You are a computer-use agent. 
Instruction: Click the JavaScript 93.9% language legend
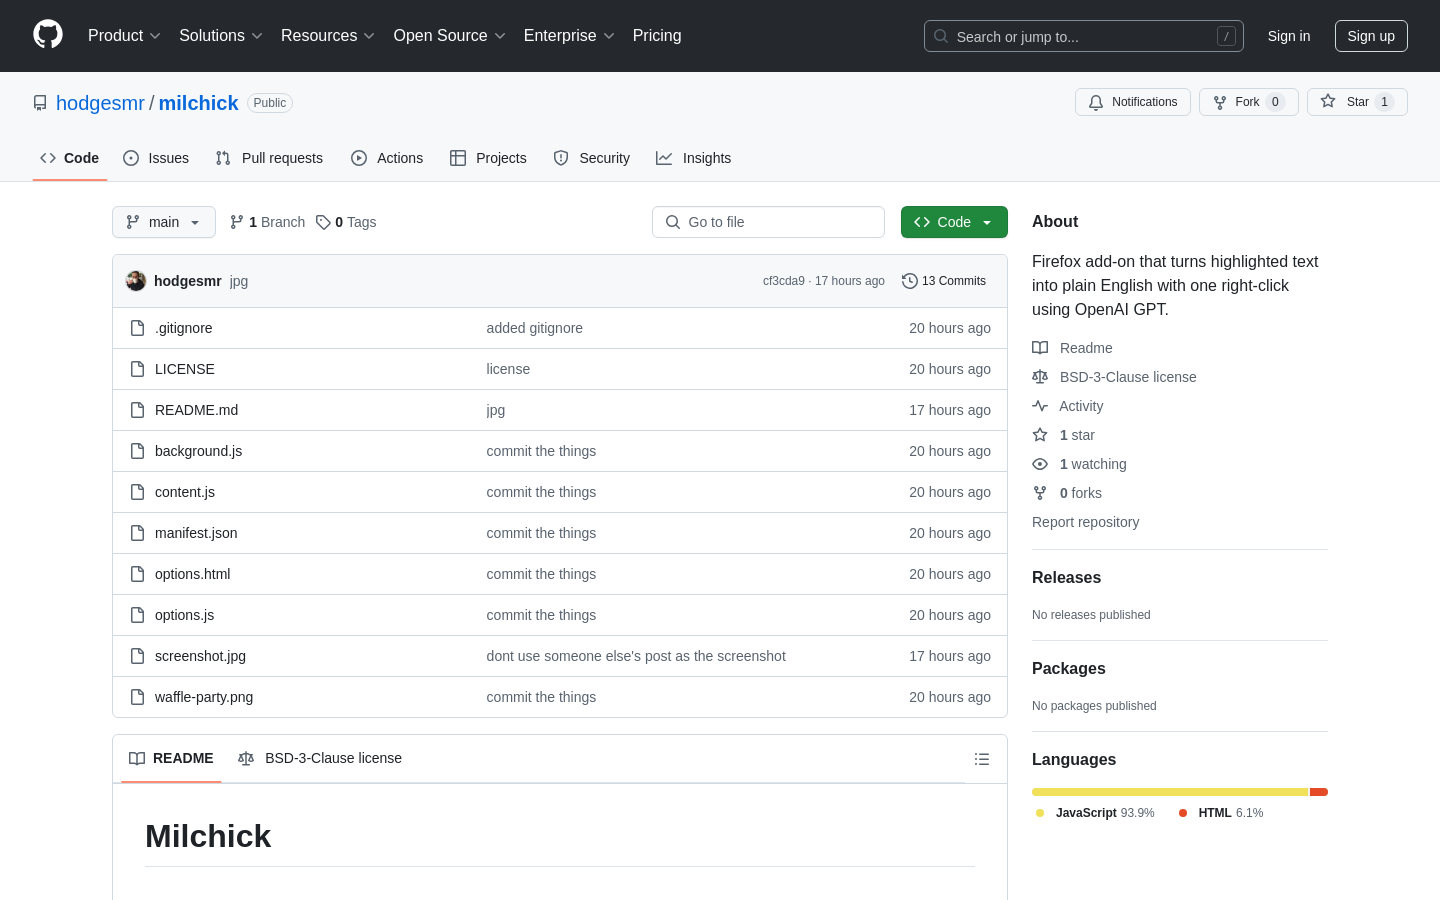pos(1095,813)
